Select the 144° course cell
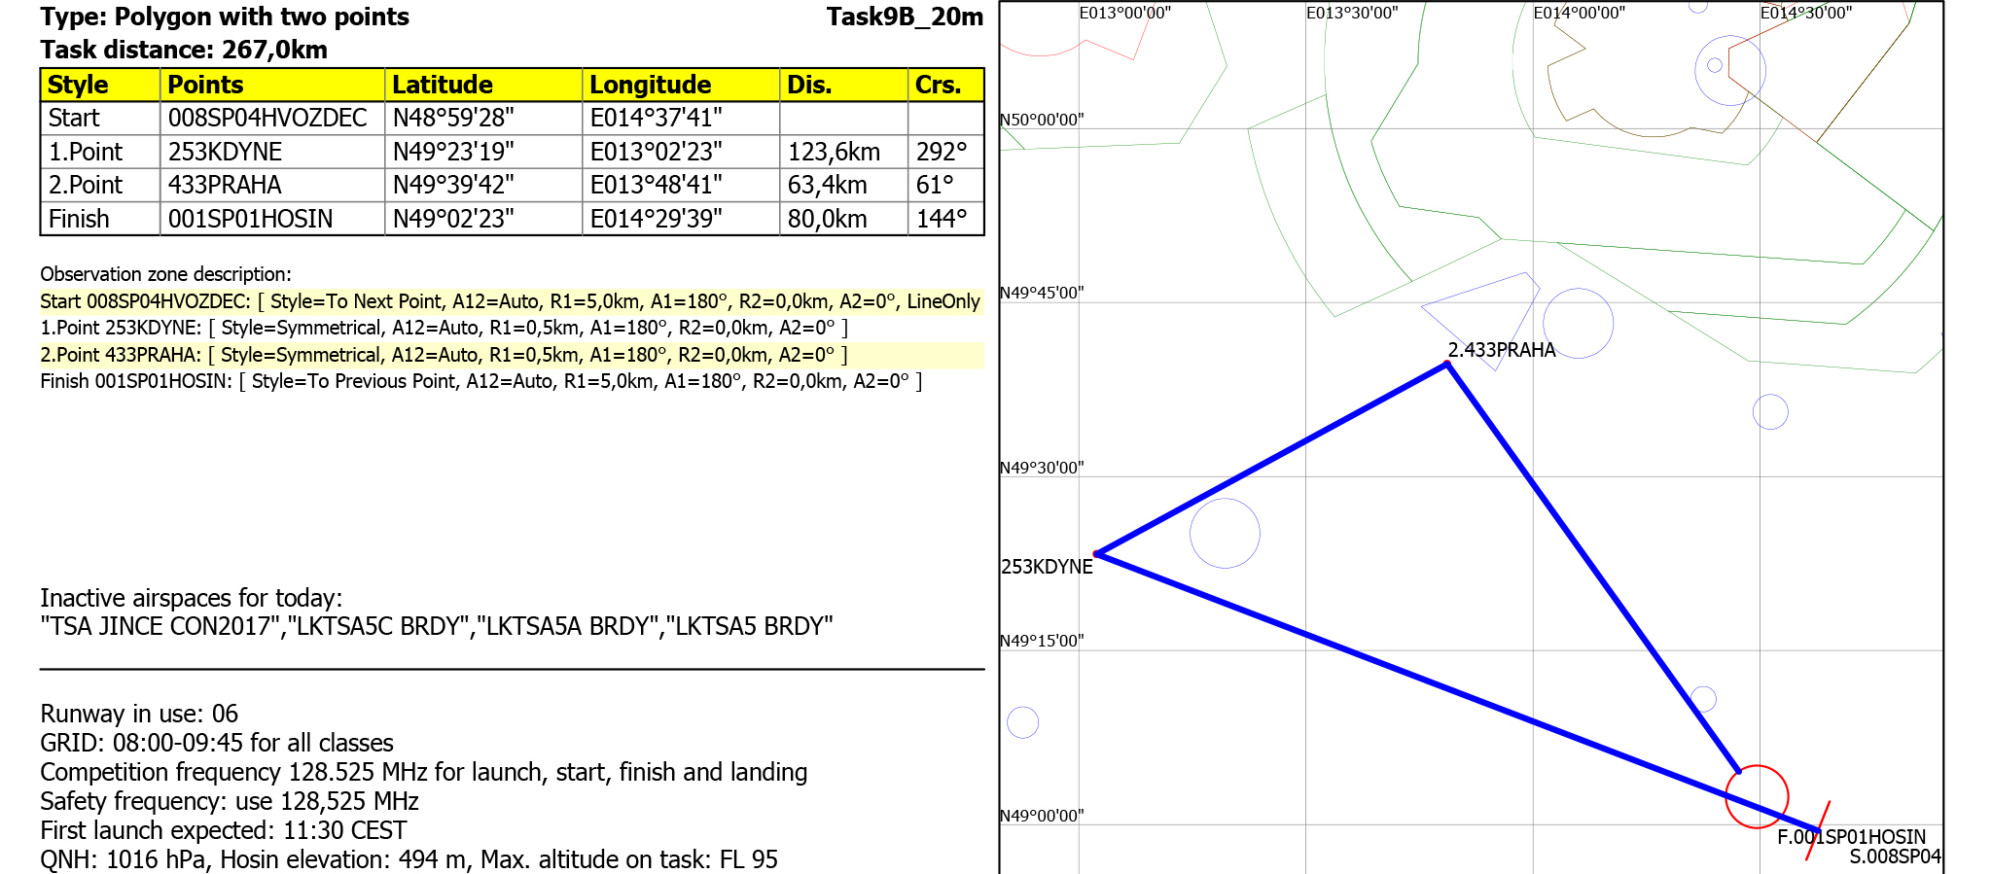Screen dimensions: 1992x874 (941, 219)
